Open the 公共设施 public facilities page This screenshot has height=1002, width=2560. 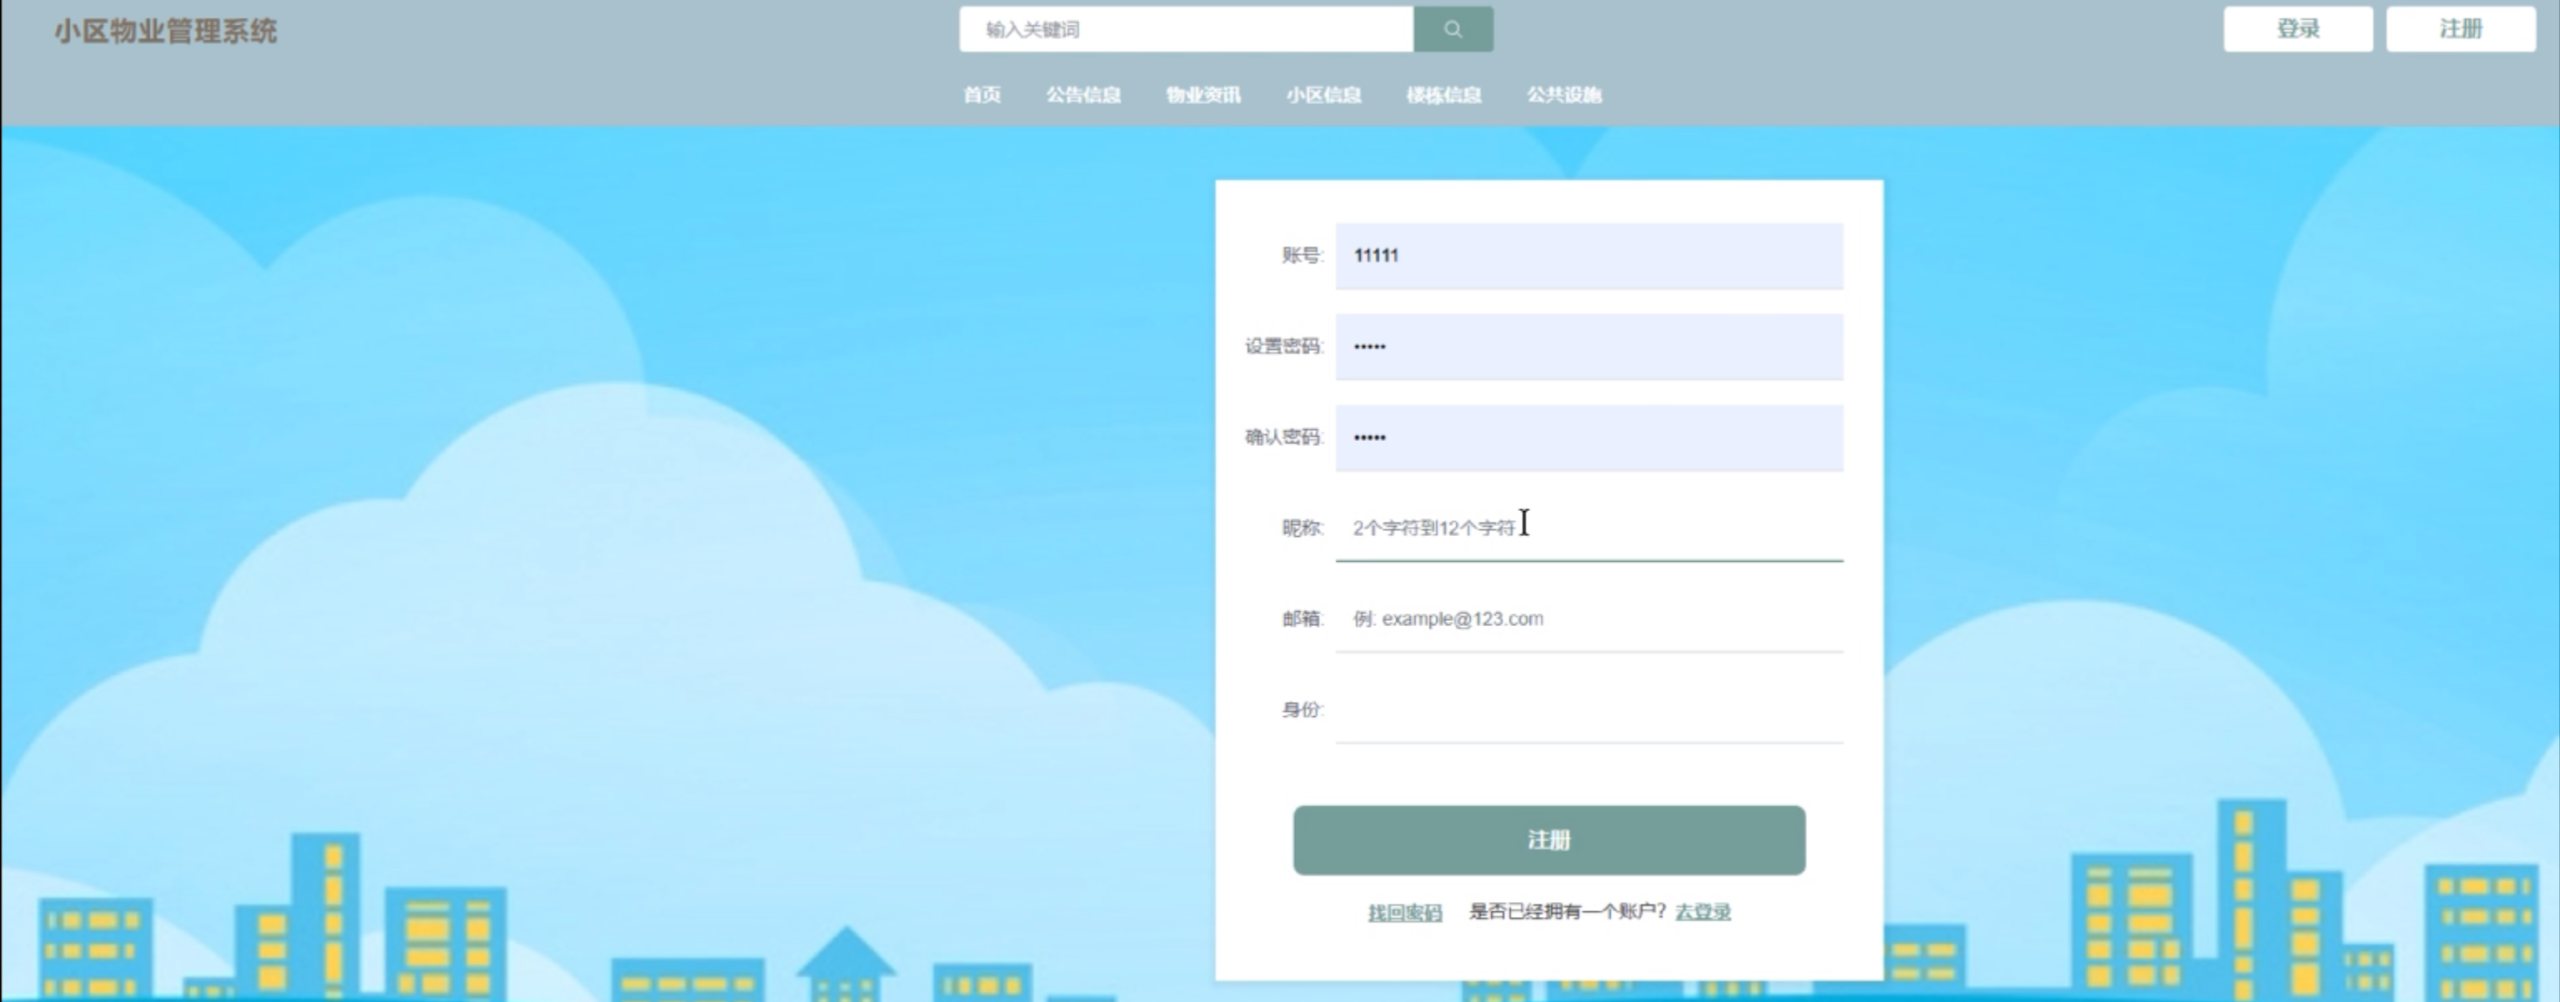click(1565, 95)
